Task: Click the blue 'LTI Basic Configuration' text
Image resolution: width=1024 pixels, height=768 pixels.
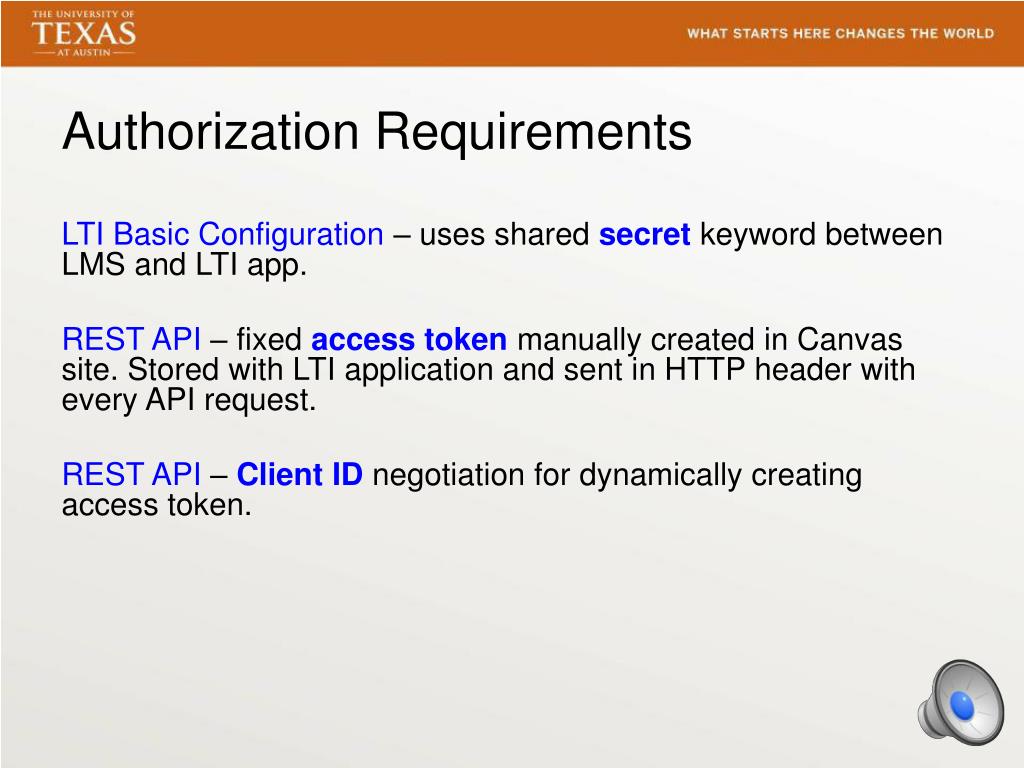Action: tap(222, 234)
